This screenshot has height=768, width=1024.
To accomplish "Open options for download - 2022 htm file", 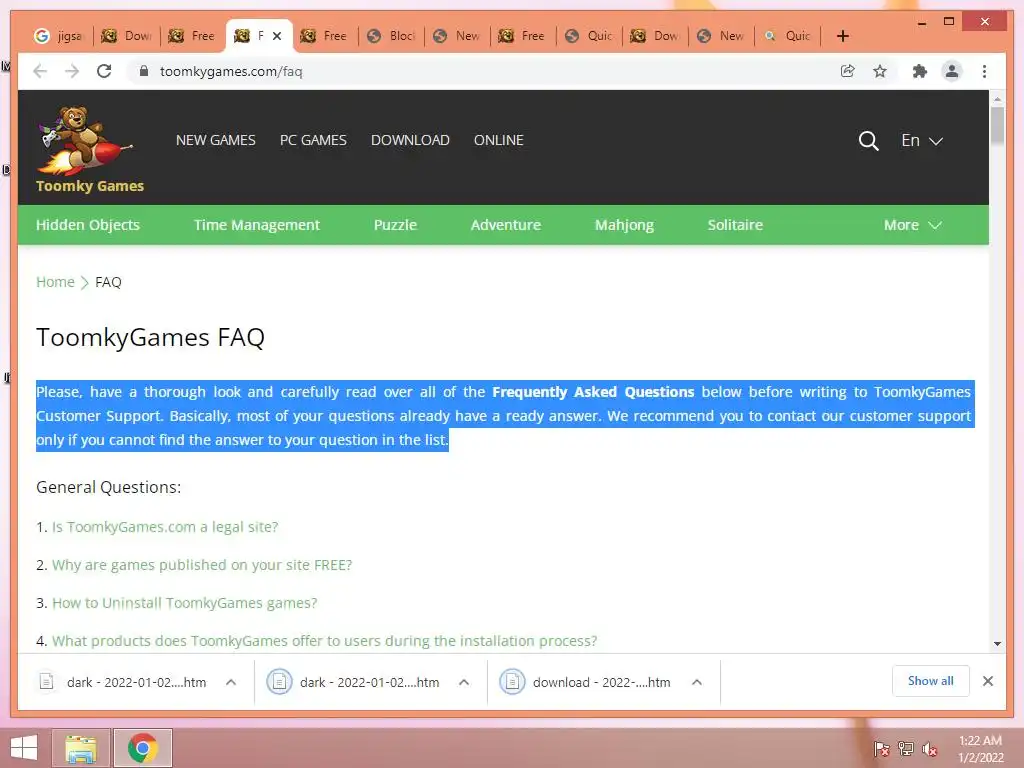I will pyautogui.click(x=697, y=682).
